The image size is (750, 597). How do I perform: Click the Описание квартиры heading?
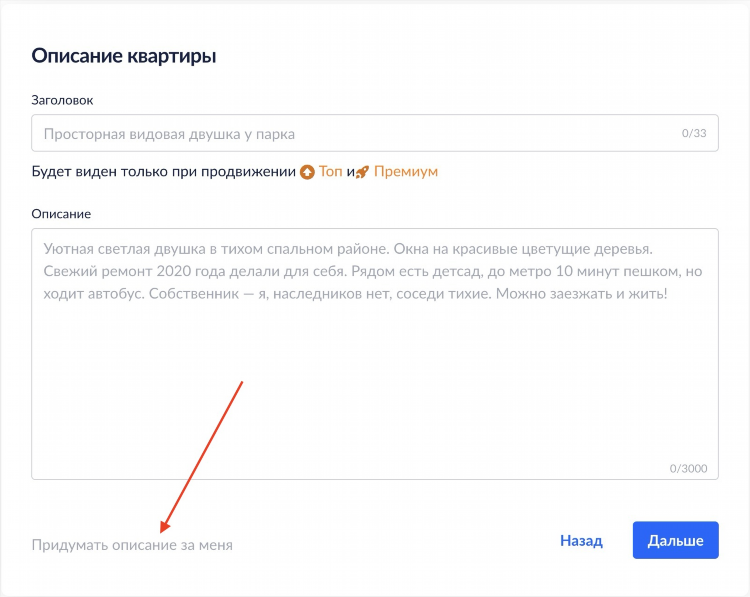point(124,56)
